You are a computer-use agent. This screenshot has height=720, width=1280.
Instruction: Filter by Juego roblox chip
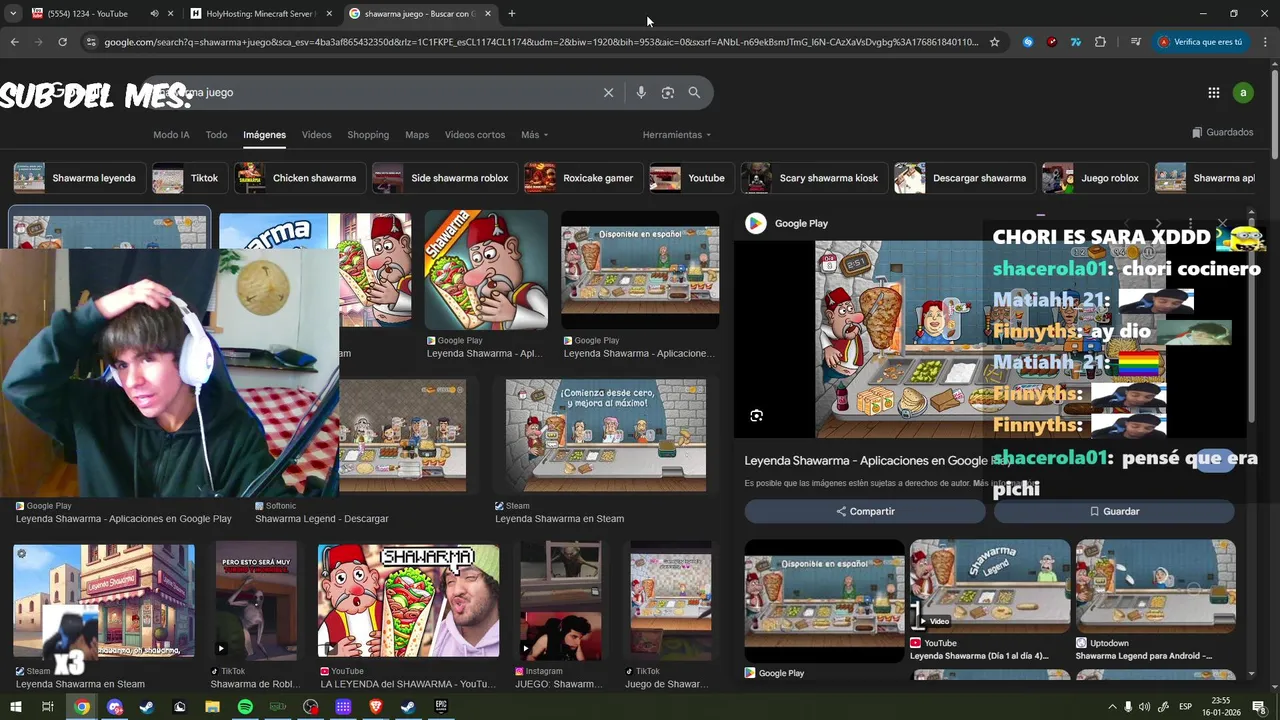click(1095, 178)
